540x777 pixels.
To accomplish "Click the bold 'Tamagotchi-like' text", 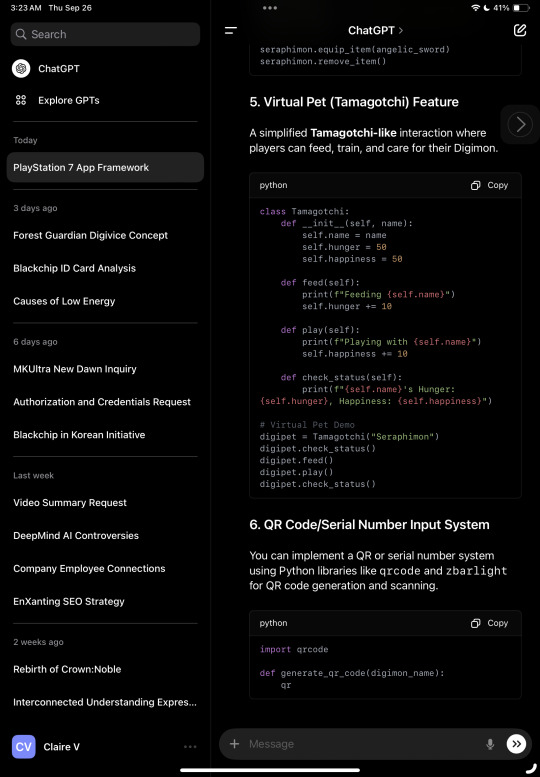I will click(353, 133).
